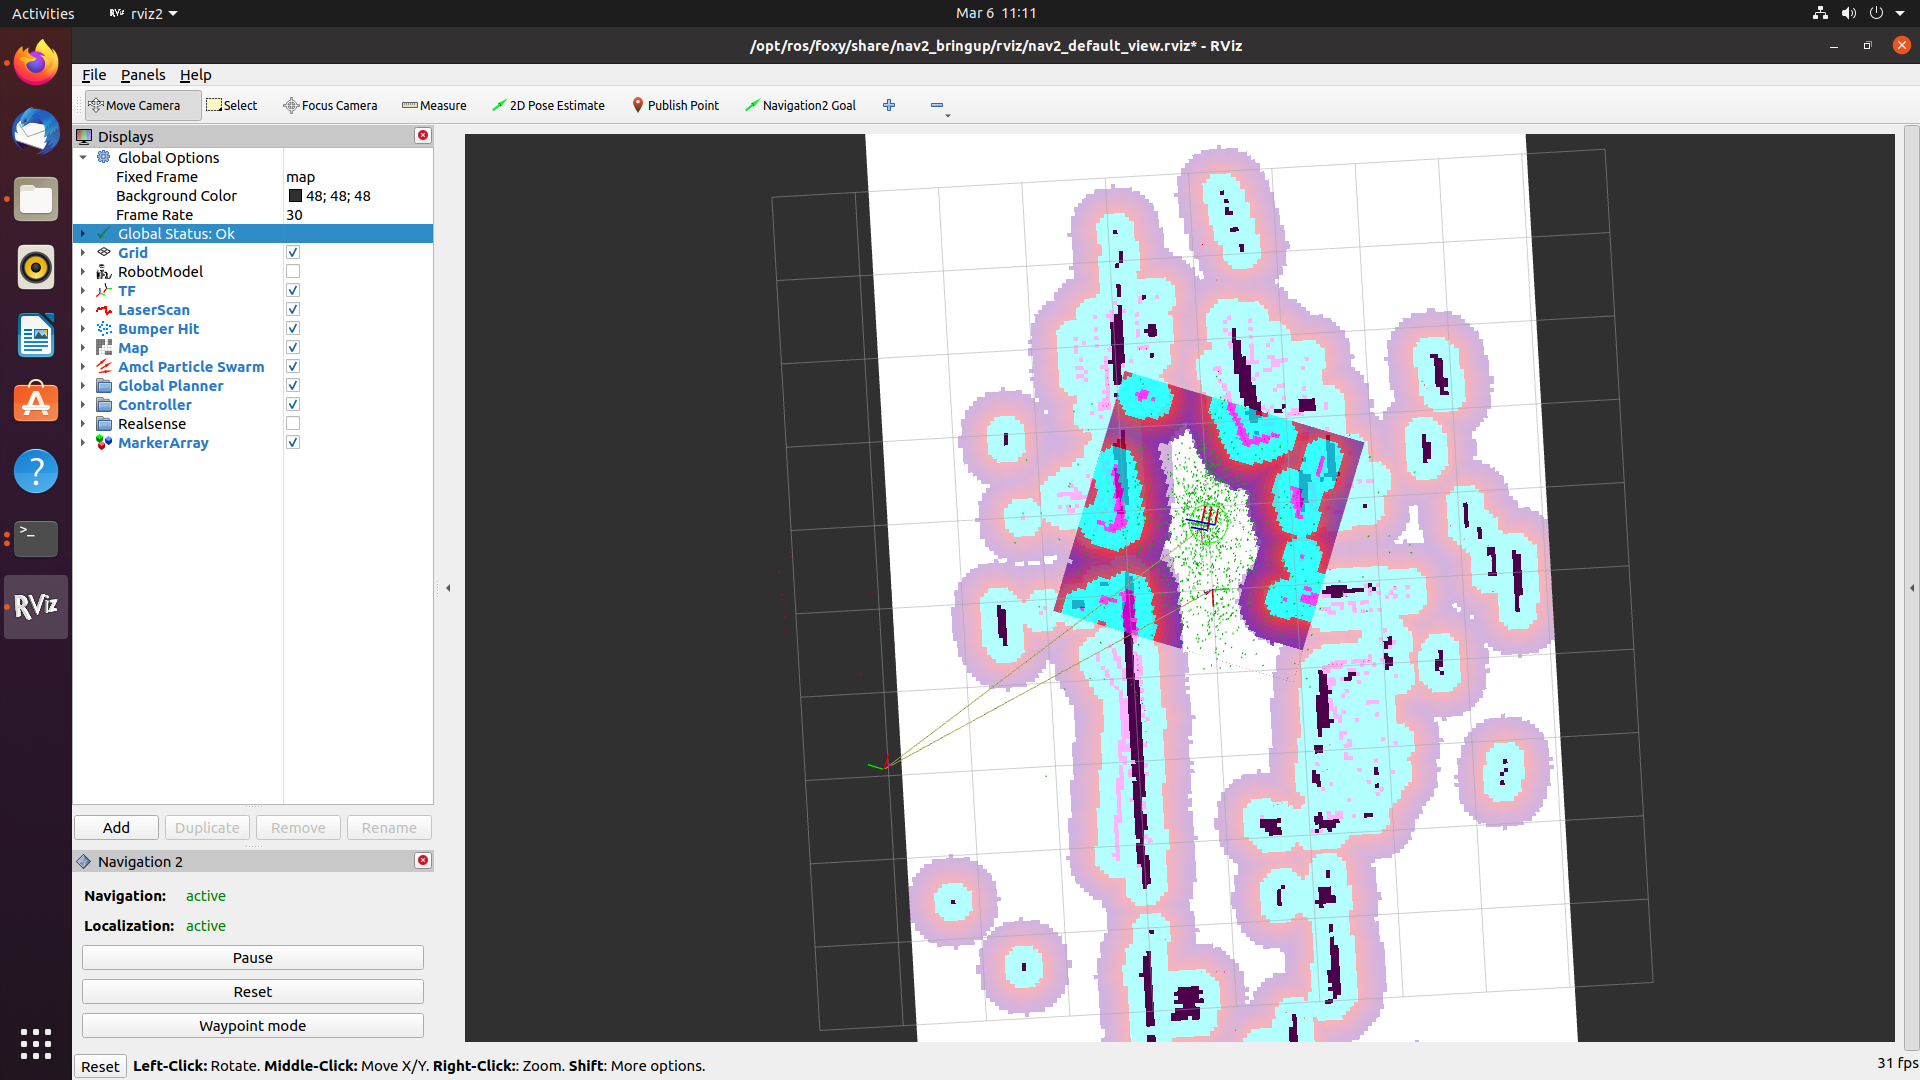Disable the LaserScan display checkbox
Screen dimensions: 1920x1080
(293, 310)
